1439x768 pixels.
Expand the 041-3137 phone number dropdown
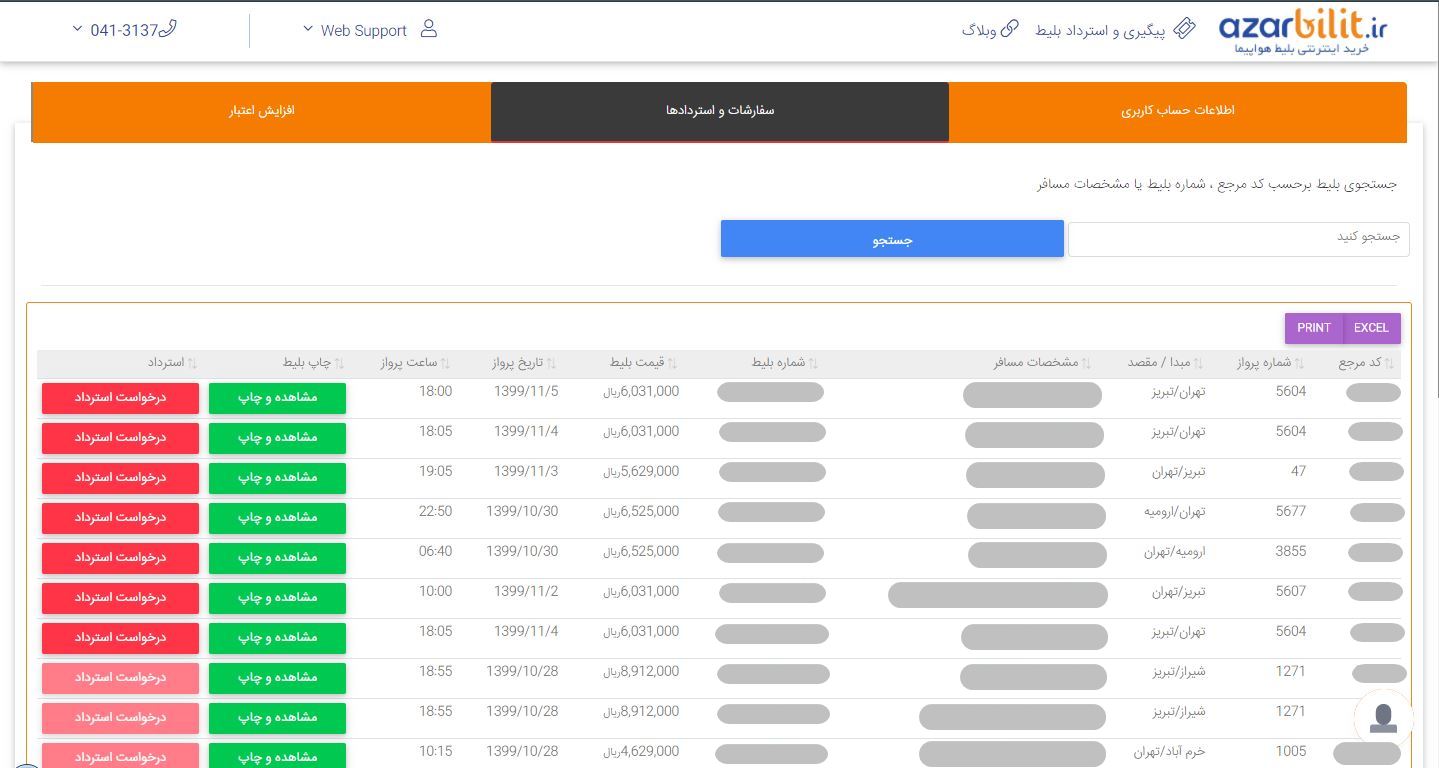(x=77, y=29)
